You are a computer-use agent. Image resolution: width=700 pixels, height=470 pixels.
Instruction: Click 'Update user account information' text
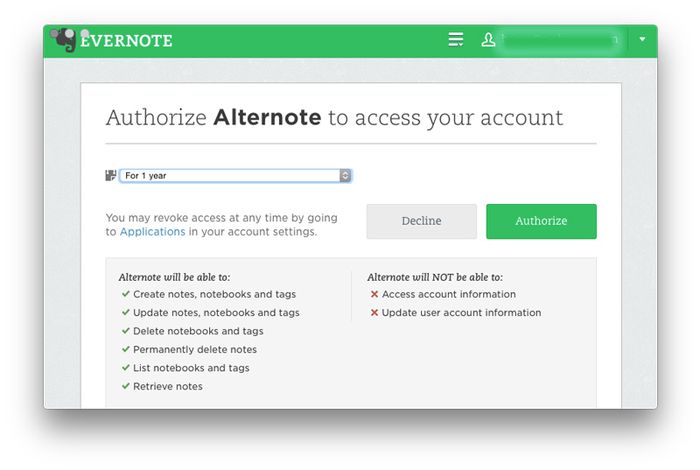[461, 312]
